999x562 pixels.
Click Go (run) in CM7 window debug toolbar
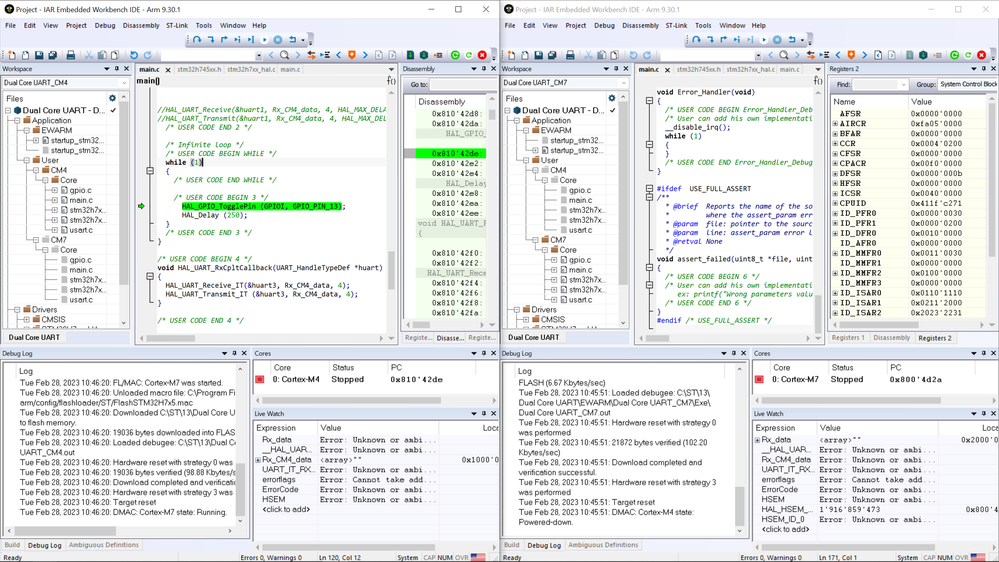pyautogui.click(x=763, y=40)
